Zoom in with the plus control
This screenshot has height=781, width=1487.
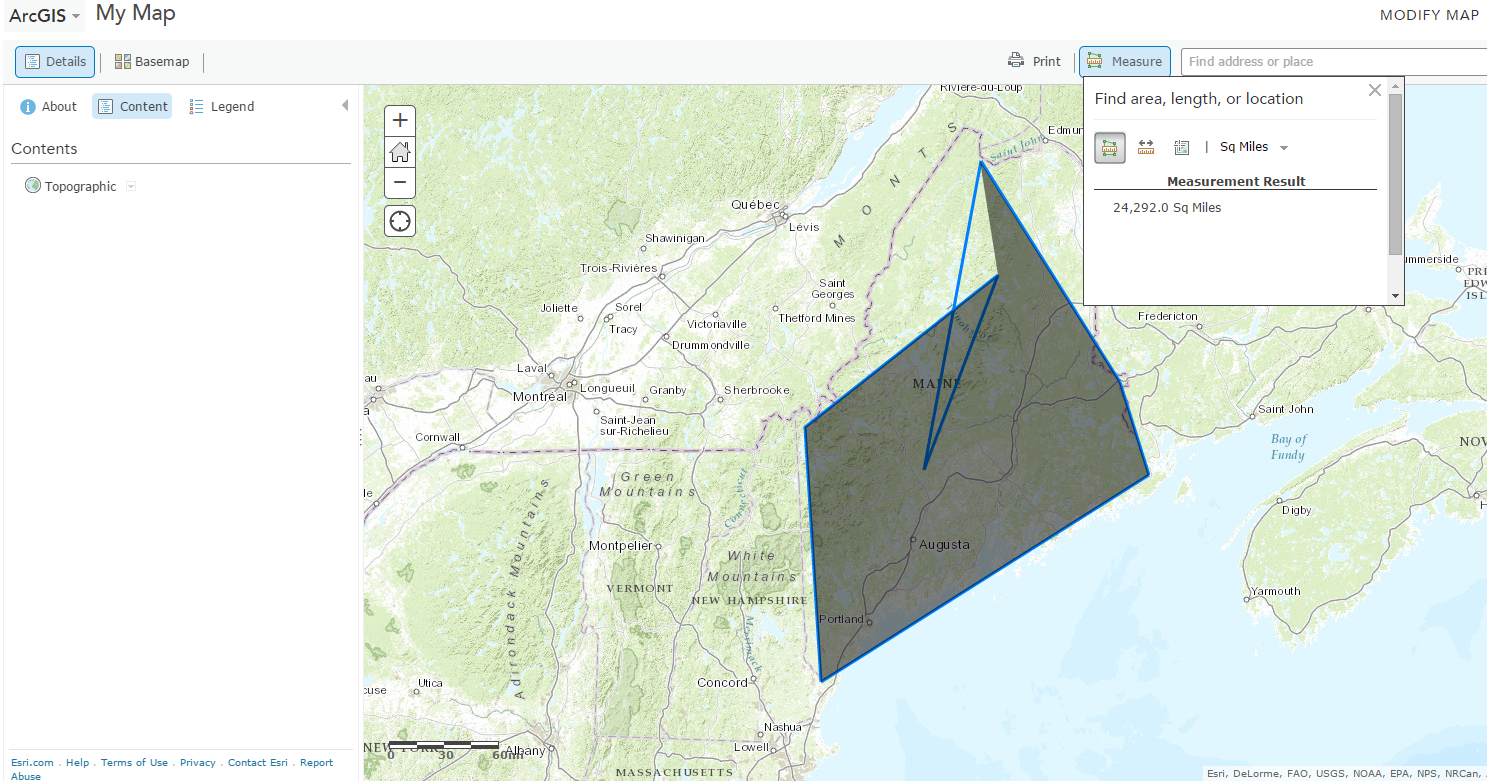click(399, 120)
